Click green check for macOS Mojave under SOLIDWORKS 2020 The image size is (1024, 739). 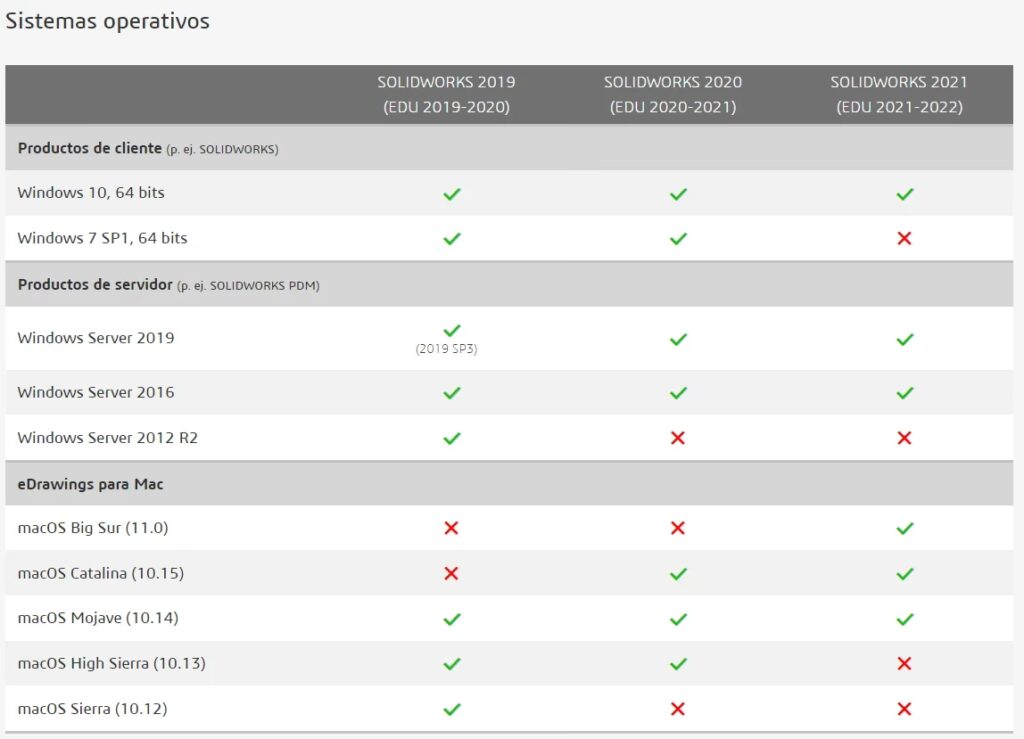(678, 619)
